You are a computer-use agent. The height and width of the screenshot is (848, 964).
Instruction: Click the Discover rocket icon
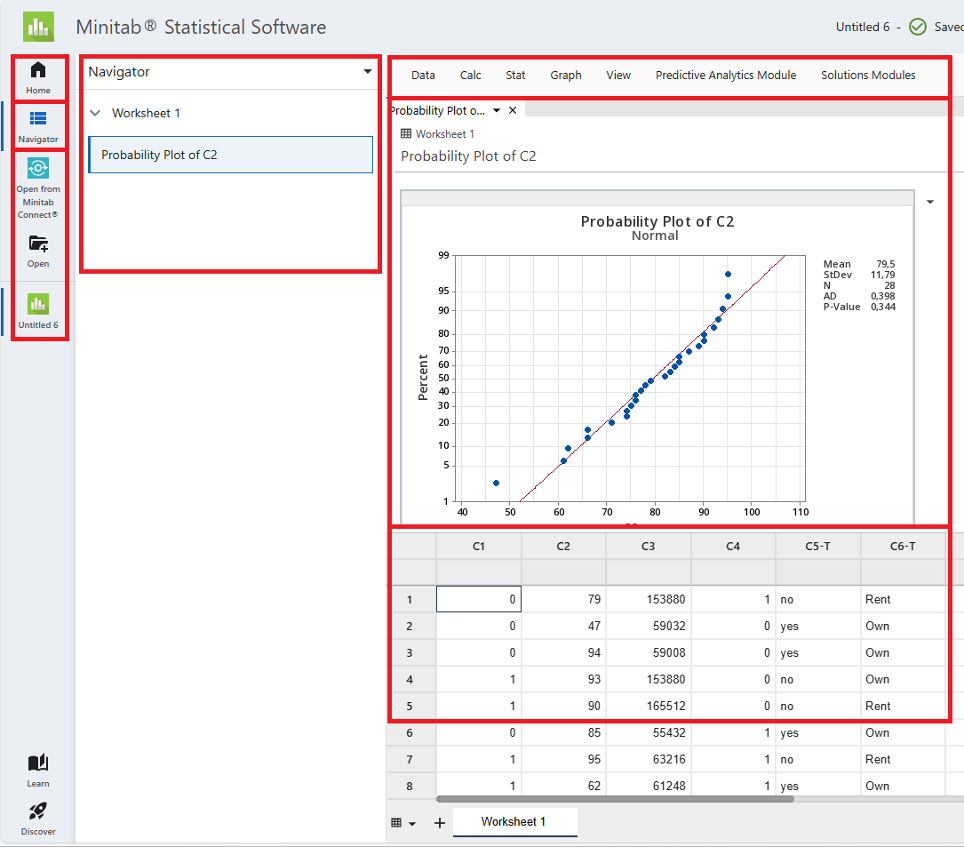click(38, 812)
